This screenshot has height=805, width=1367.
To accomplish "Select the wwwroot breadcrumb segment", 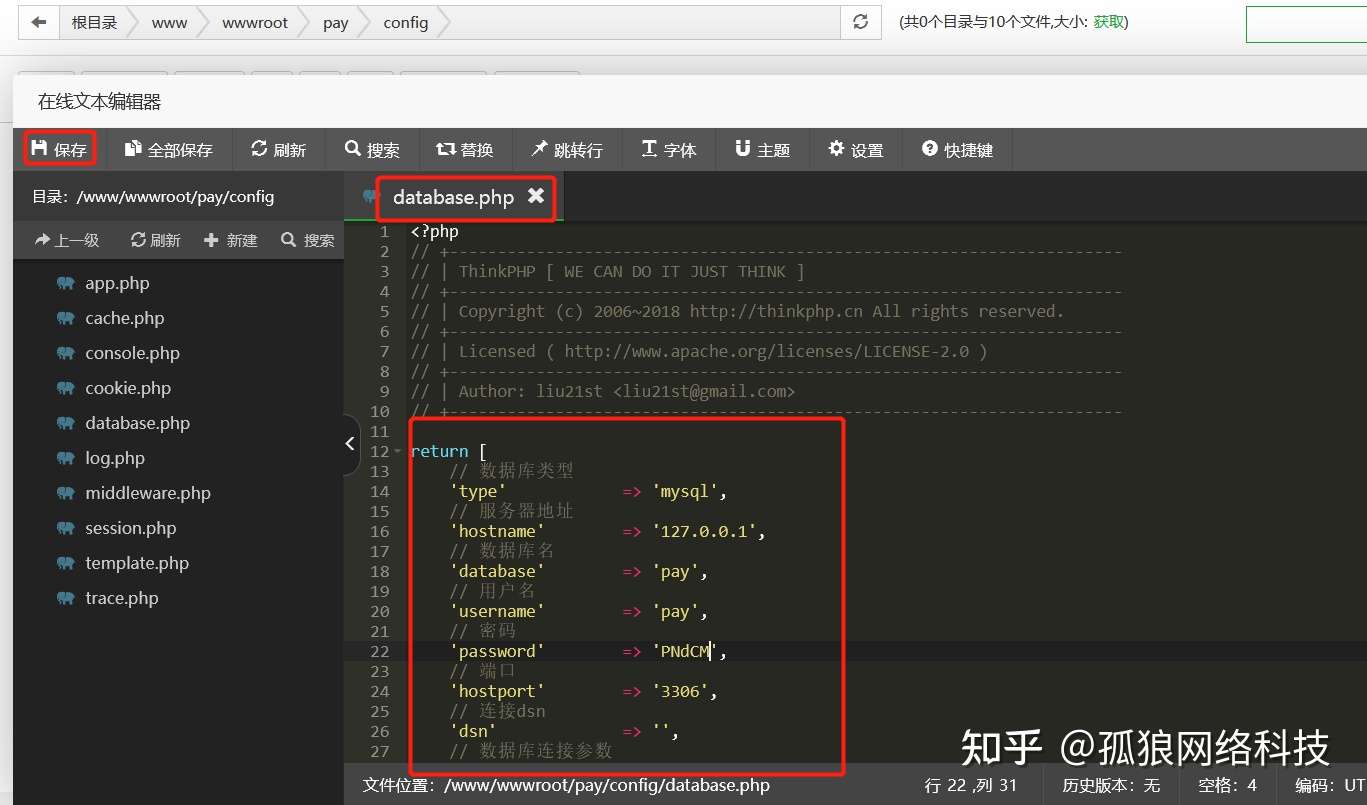I will click(255, 23).
